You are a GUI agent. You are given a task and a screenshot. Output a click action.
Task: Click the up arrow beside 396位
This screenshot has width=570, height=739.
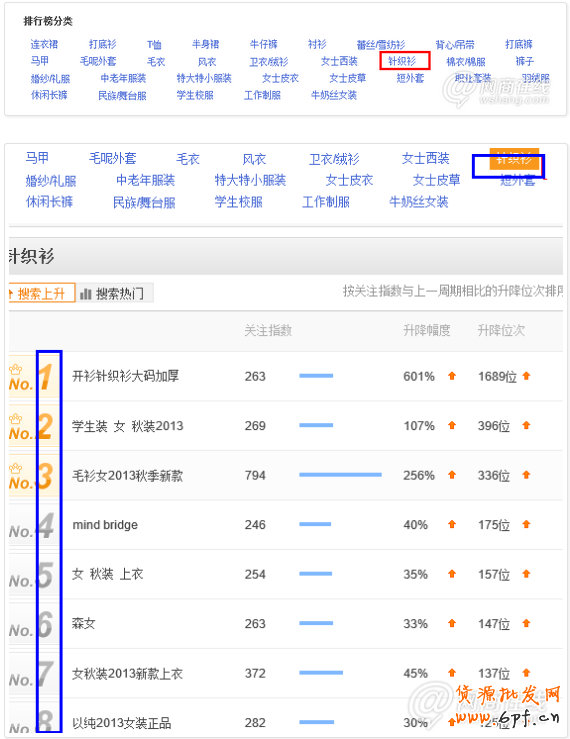coord(527,426)
